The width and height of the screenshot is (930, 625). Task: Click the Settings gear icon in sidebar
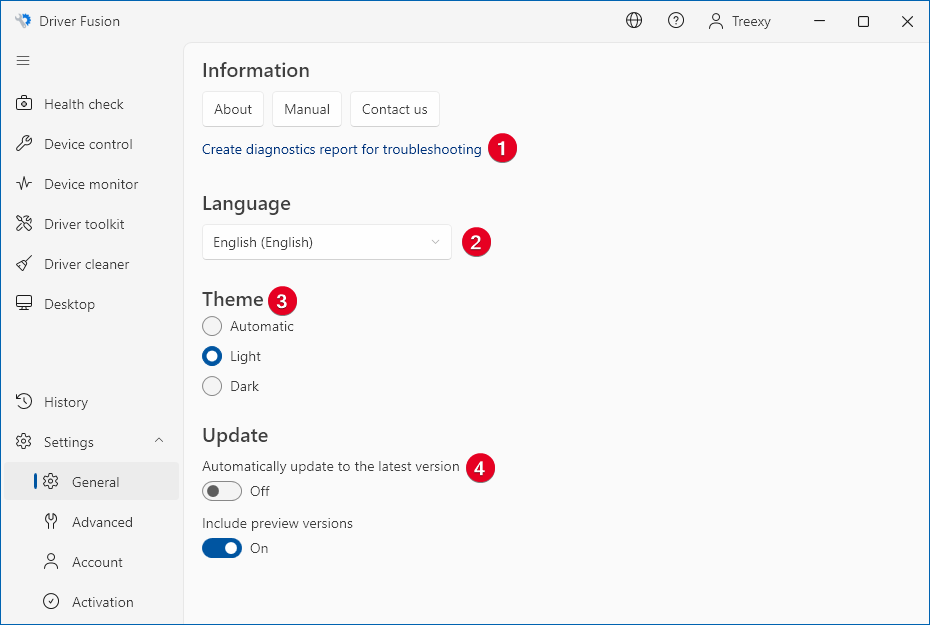coord(24,441)
